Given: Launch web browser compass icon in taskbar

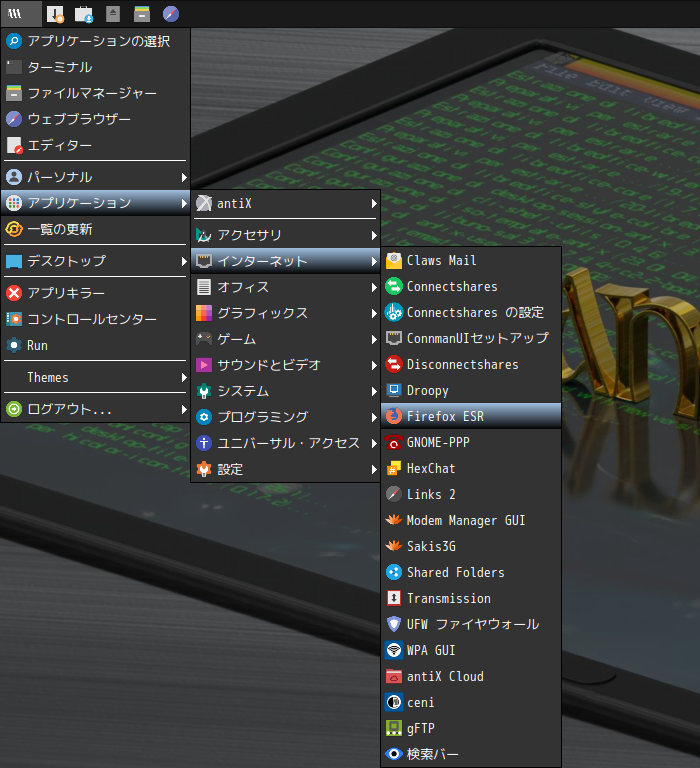Looking at the screenshot, I should 170,14.
